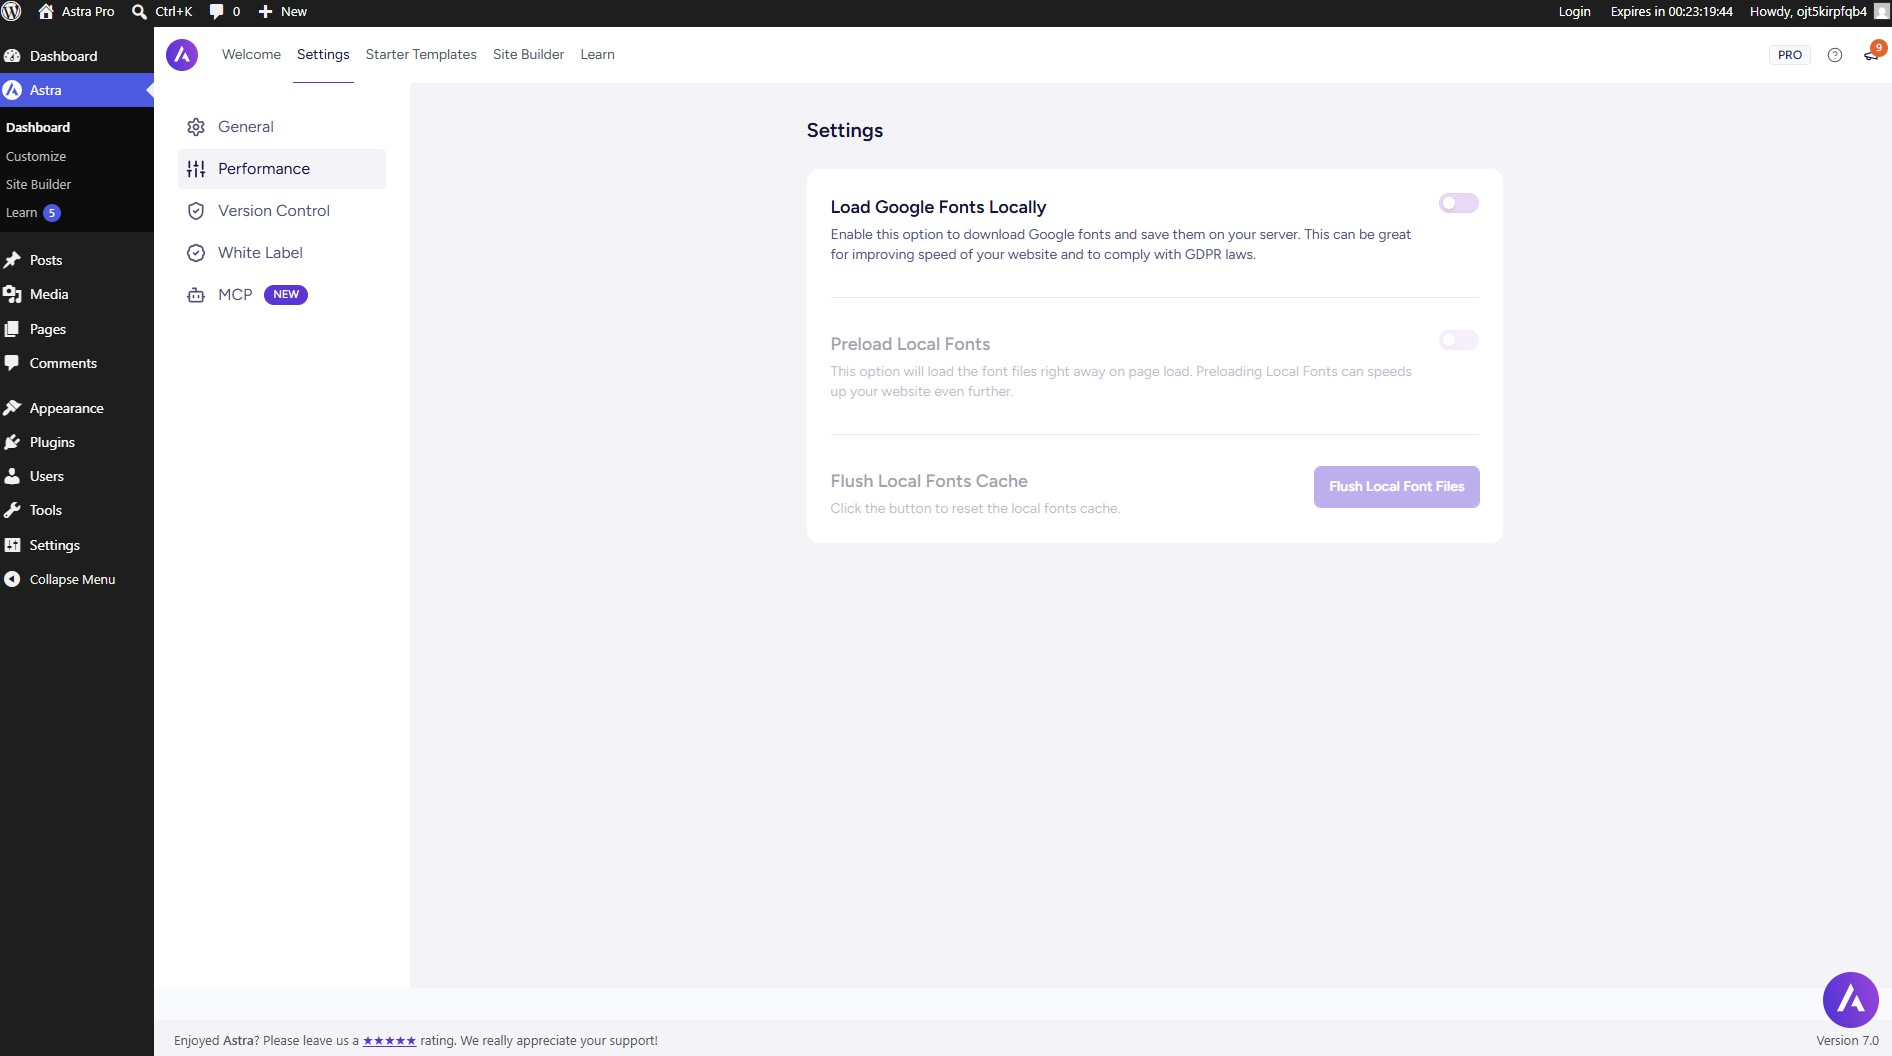The height and width of the screenshot is (1056, 1892).
Task: Click the Version Control shield icon
Action: coord(196,211)
